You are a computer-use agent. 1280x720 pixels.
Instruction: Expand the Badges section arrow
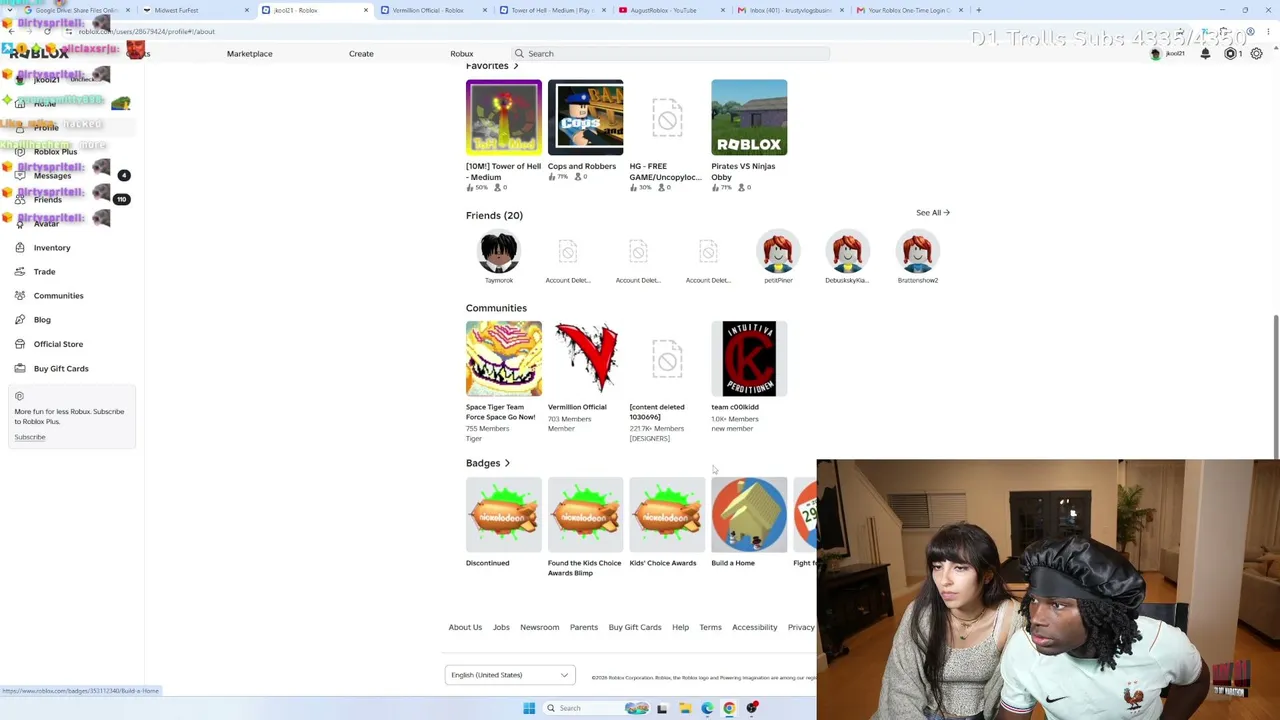[507, 463]
